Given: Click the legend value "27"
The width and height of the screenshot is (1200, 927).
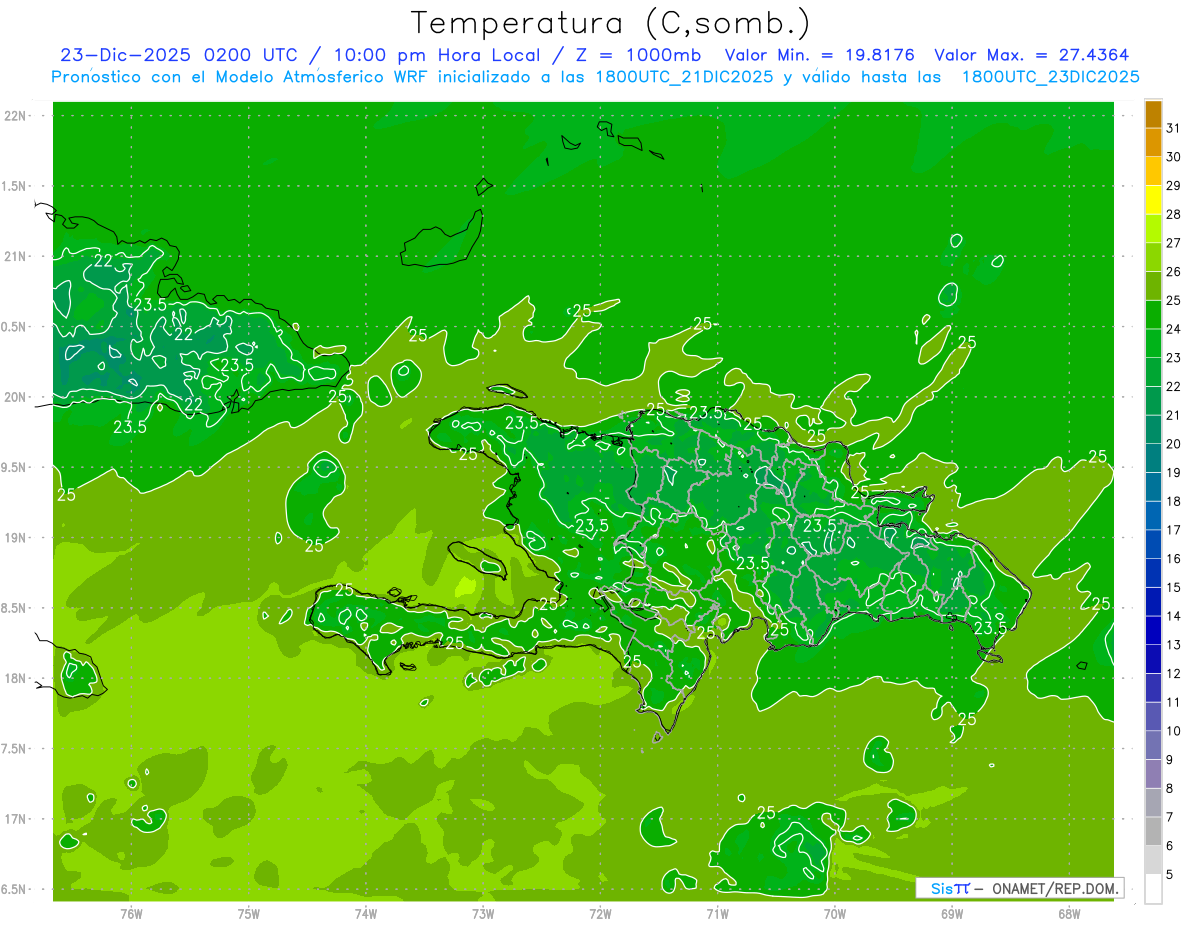Looking at the screenshot, I should pos(1174,242).
